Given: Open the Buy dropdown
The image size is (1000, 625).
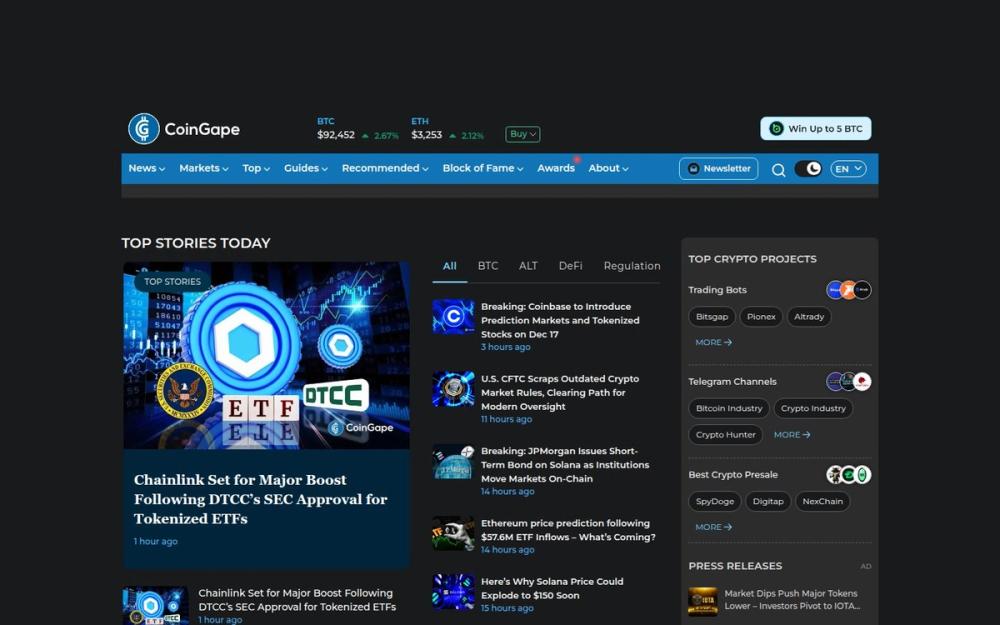Looking at the screenshot, I should tap(522, 134).
